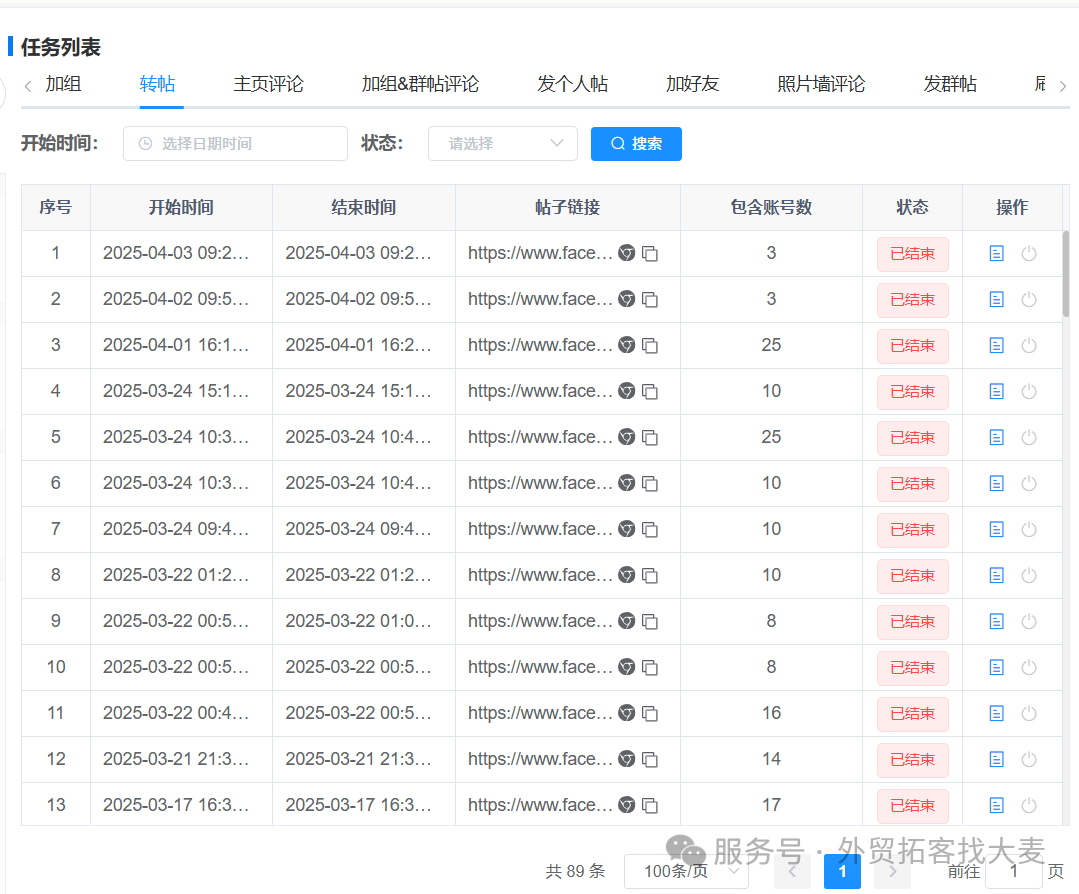
Task: Click the 结束时间 column header
Action: click(x=363, y=207)
